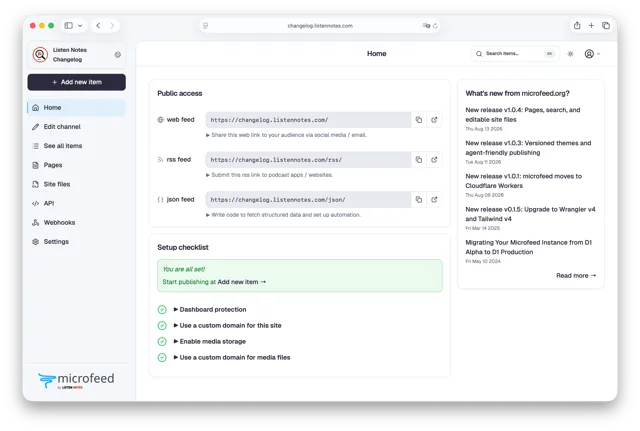Click the gear icon beside Listen Notes Changelog
Image resolution: width=640 pixels, height=431 pixels.
click(x=118, y=55)
